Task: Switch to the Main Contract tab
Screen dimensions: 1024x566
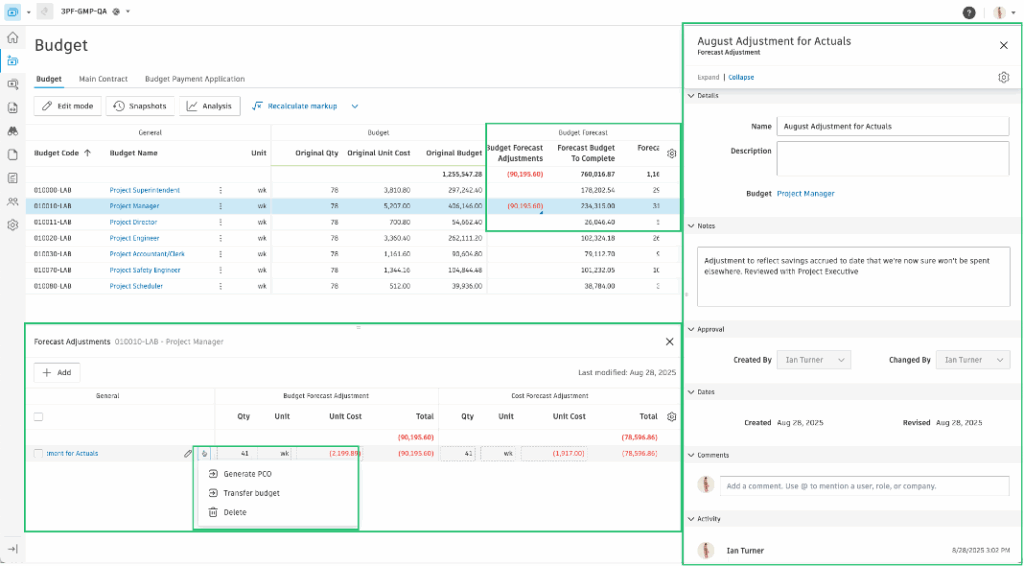Action: pos(103,79)
